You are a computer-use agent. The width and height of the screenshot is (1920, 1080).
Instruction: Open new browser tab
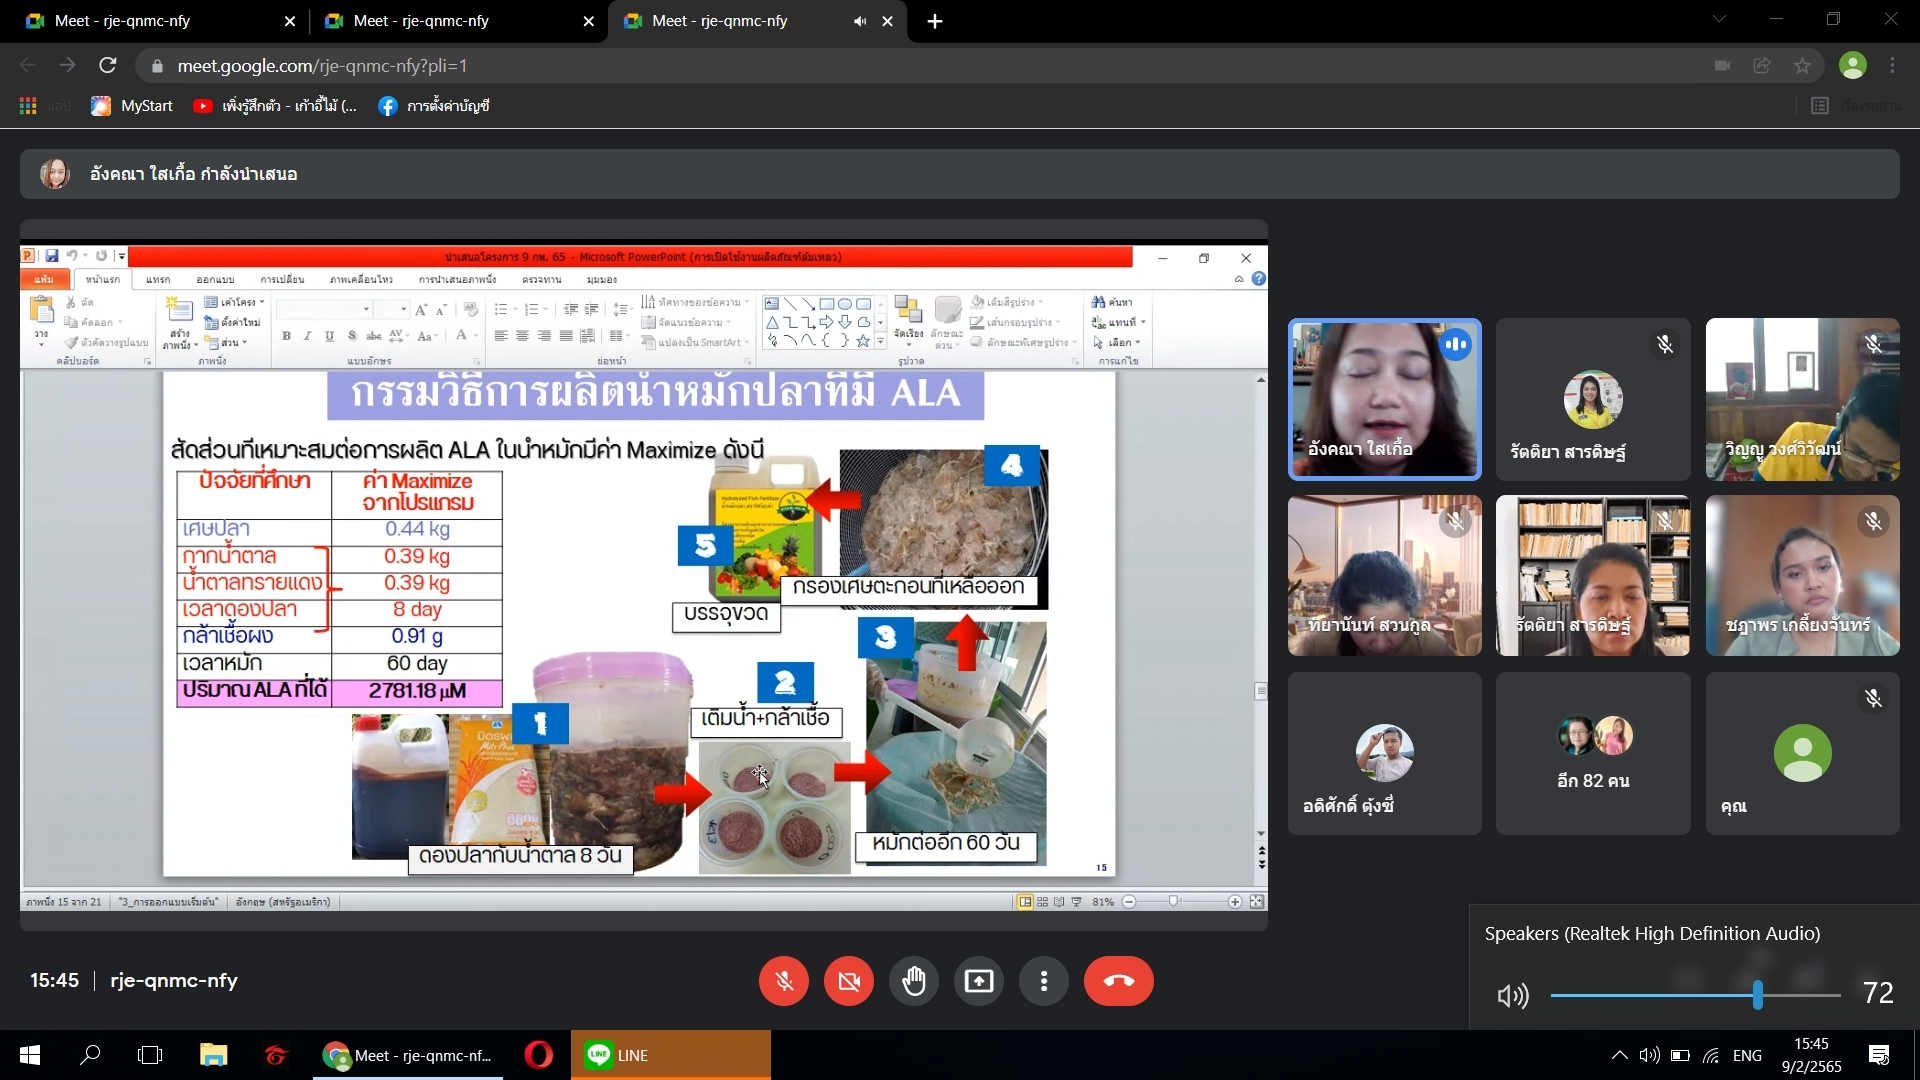tap(935, 21)
